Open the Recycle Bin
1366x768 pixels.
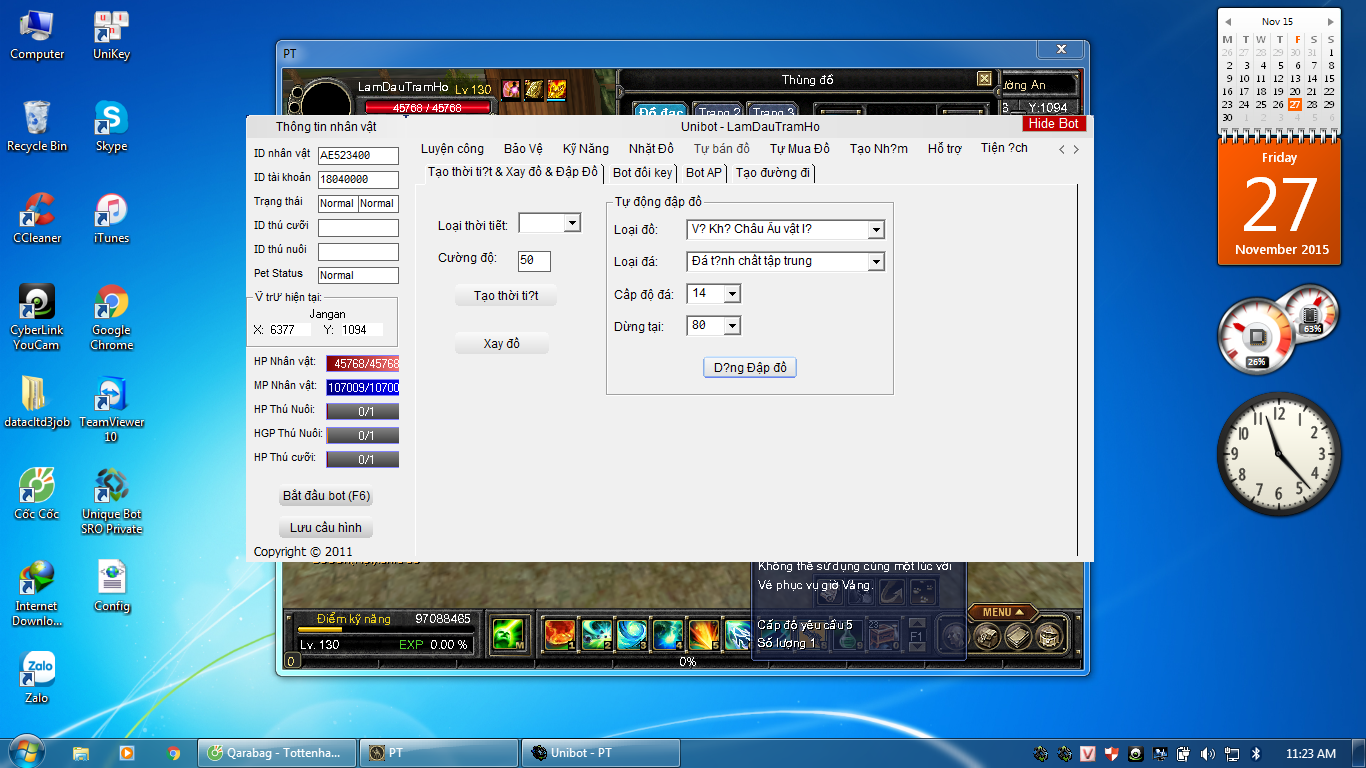click(37, 126)
